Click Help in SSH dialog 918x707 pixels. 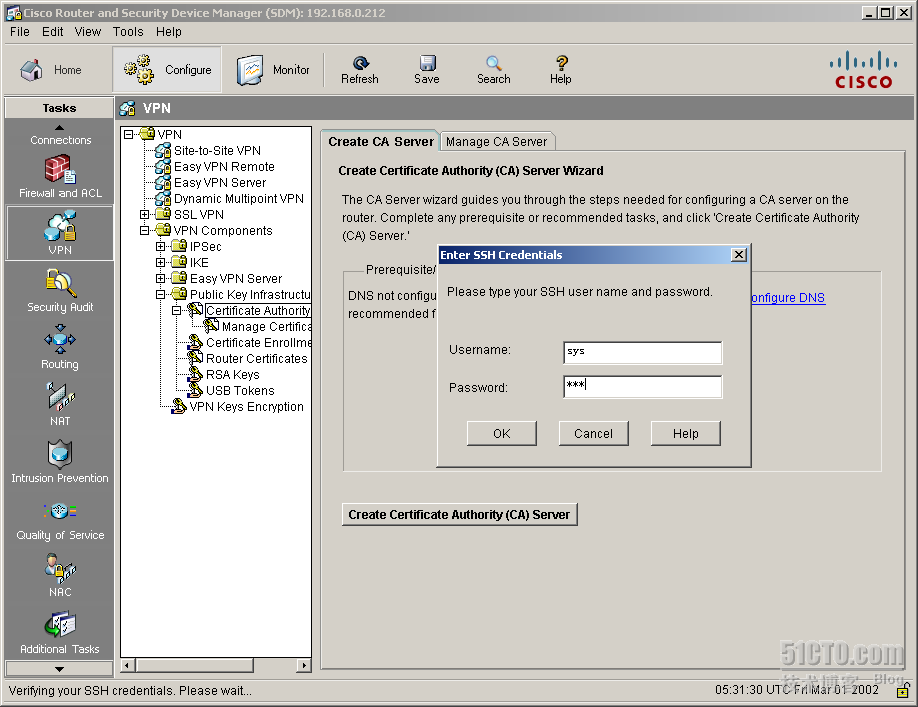tap(686, 434)
